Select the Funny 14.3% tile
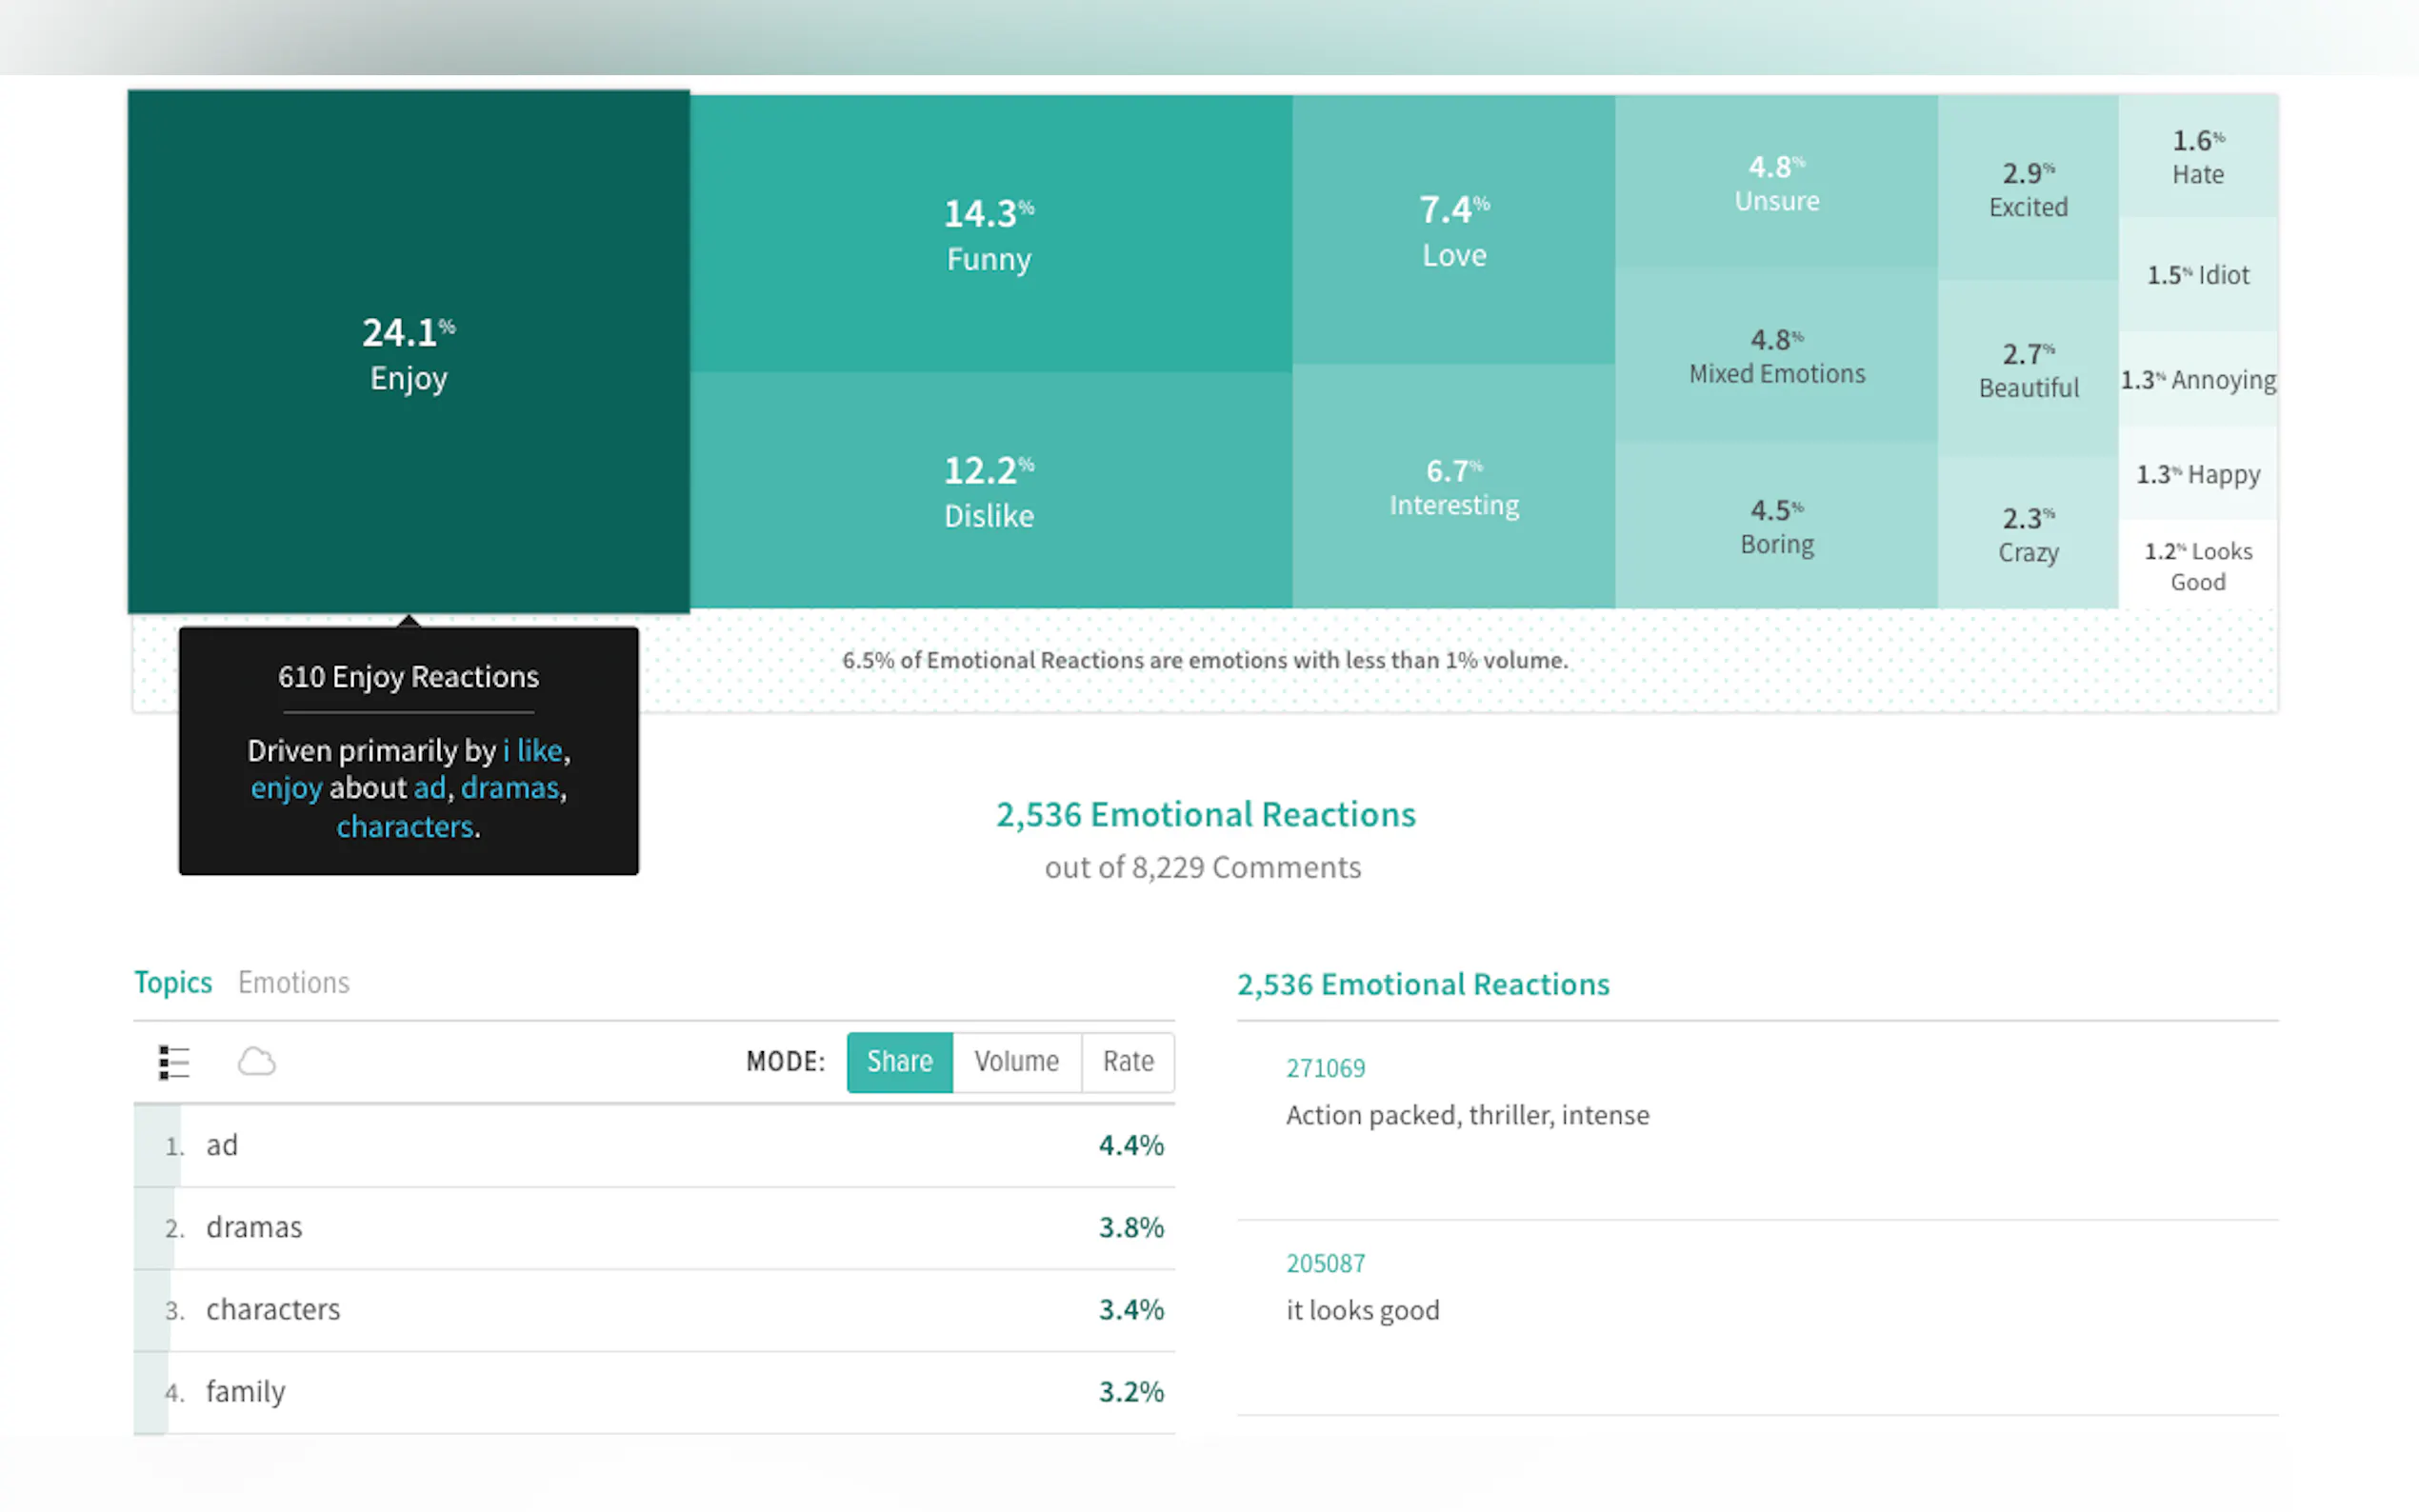 (988, 234)
